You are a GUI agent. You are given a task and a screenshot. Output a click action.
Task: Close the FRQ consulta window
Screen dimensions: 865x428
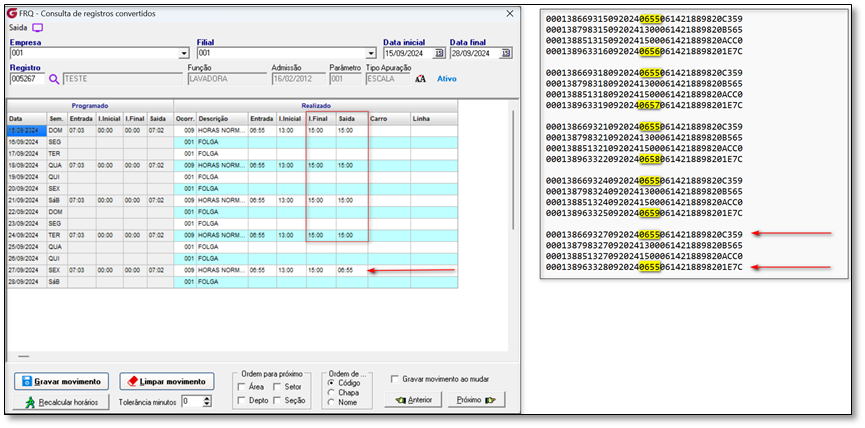pos(510,14)
